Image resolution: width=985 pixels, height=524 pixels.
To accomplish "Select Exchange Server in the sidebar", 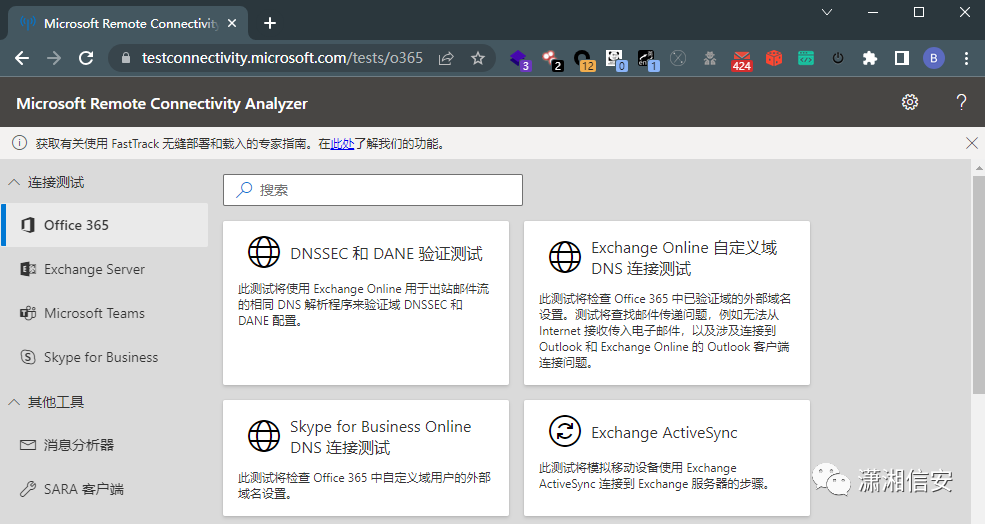I will [x=104, y=269].
